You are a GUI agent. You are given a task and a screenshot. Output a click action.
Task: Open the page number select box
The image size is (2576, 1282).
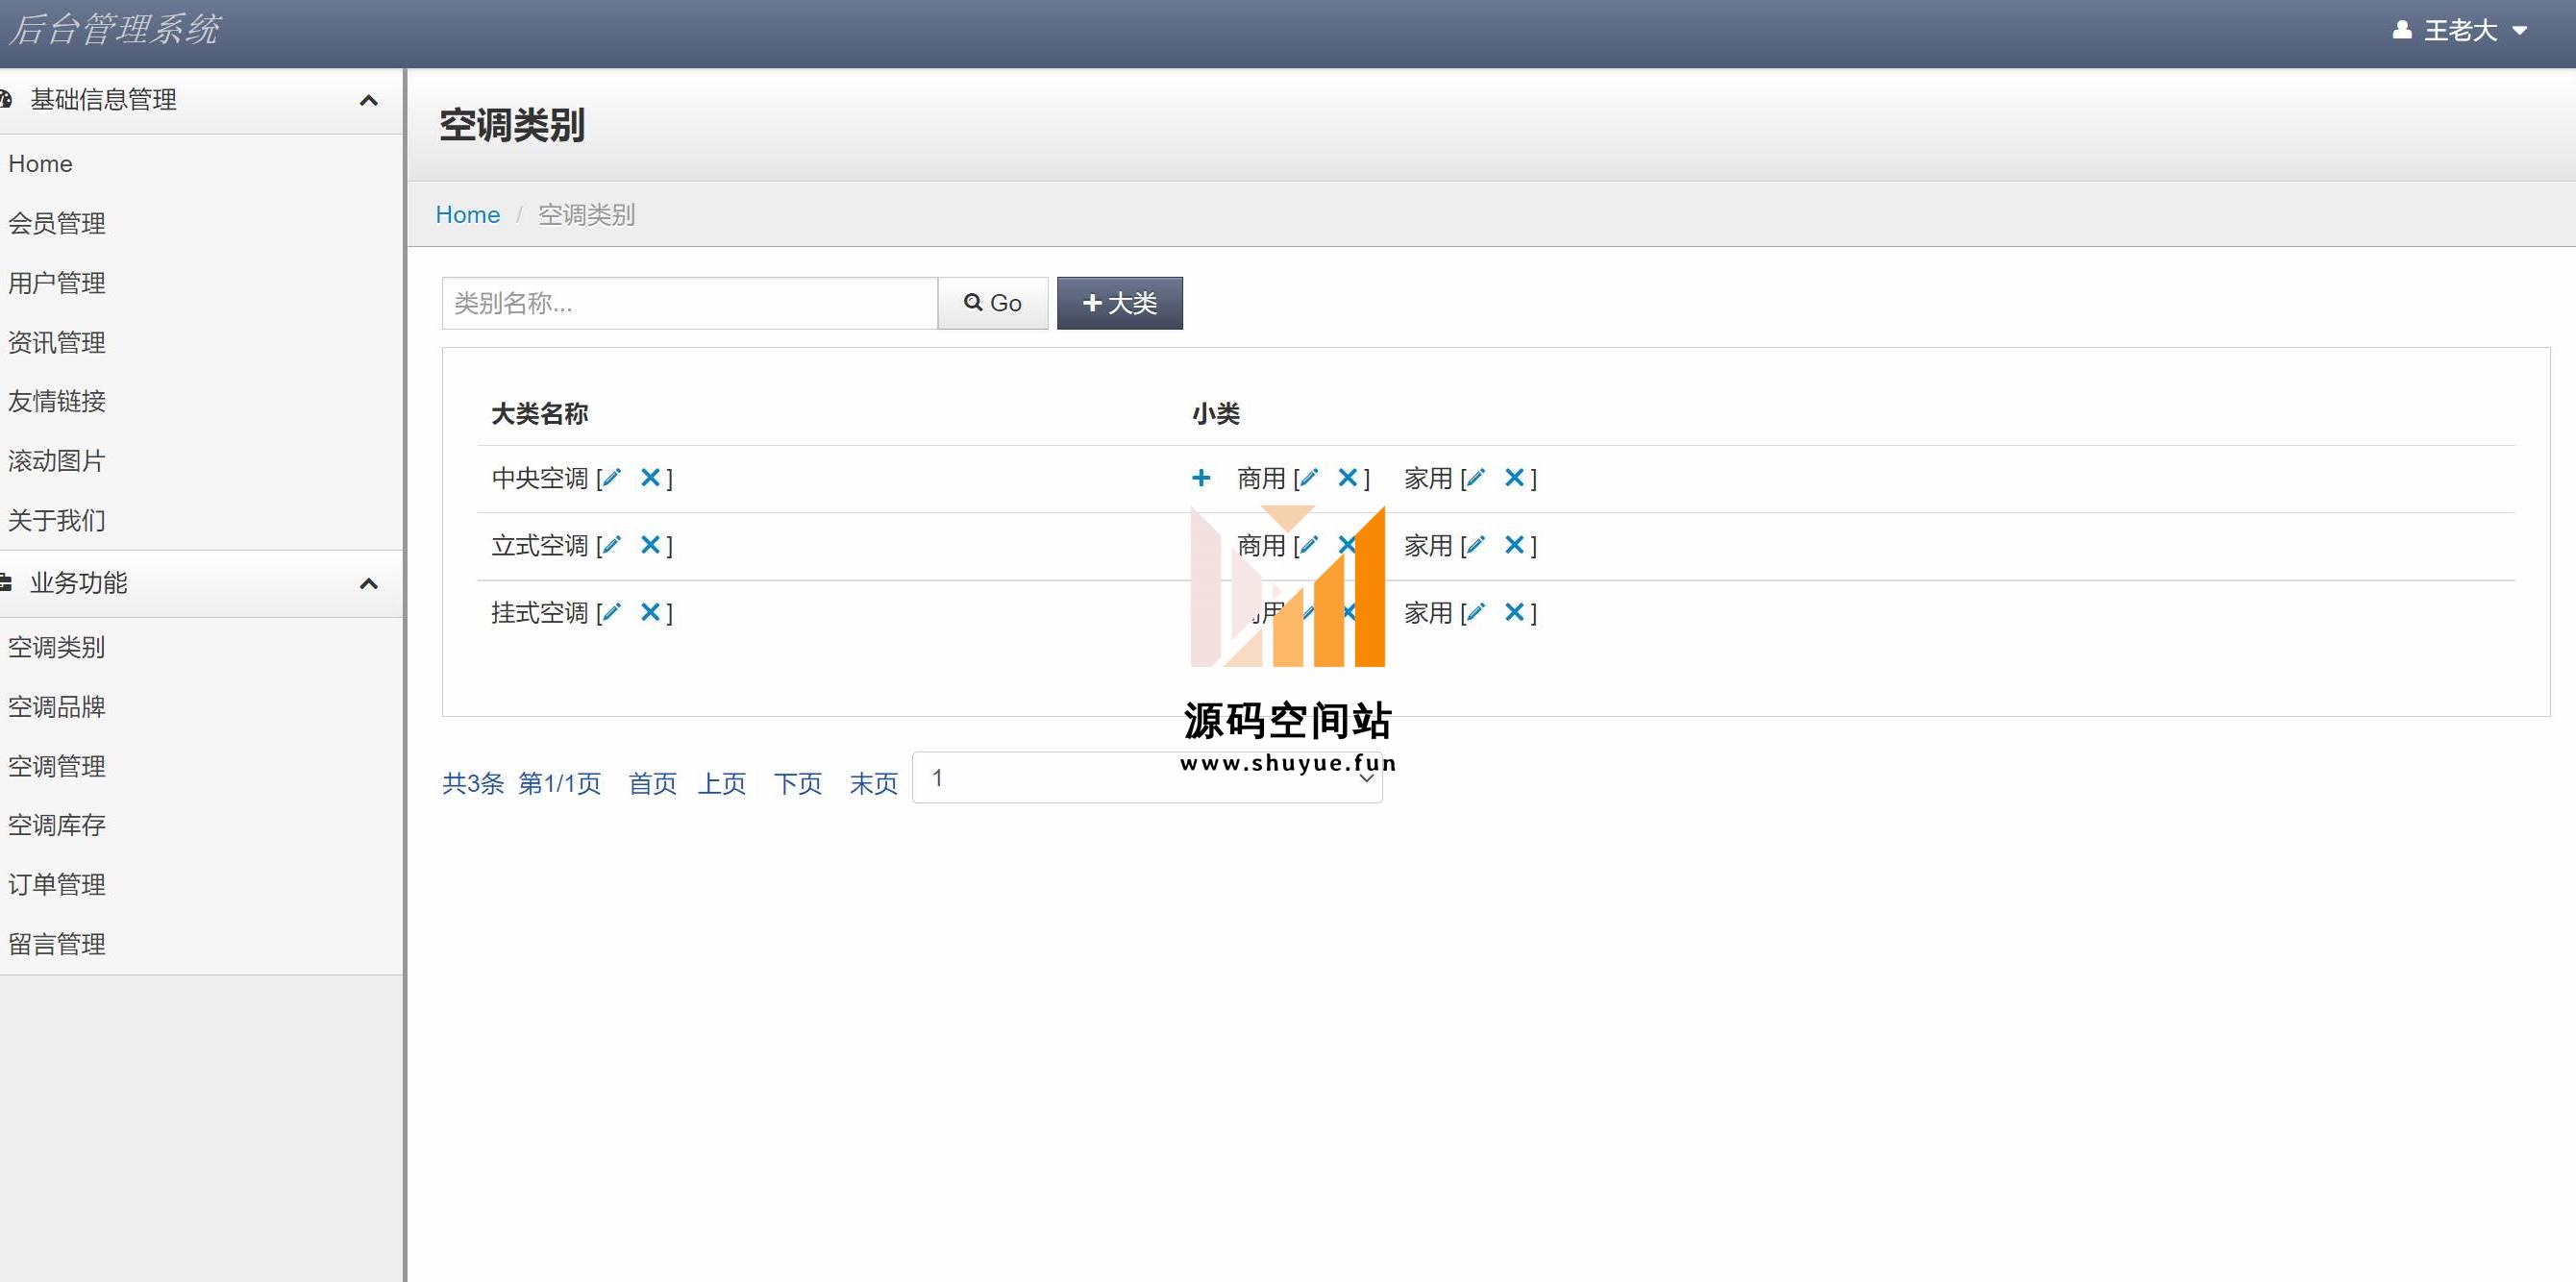click(1147, 777)
